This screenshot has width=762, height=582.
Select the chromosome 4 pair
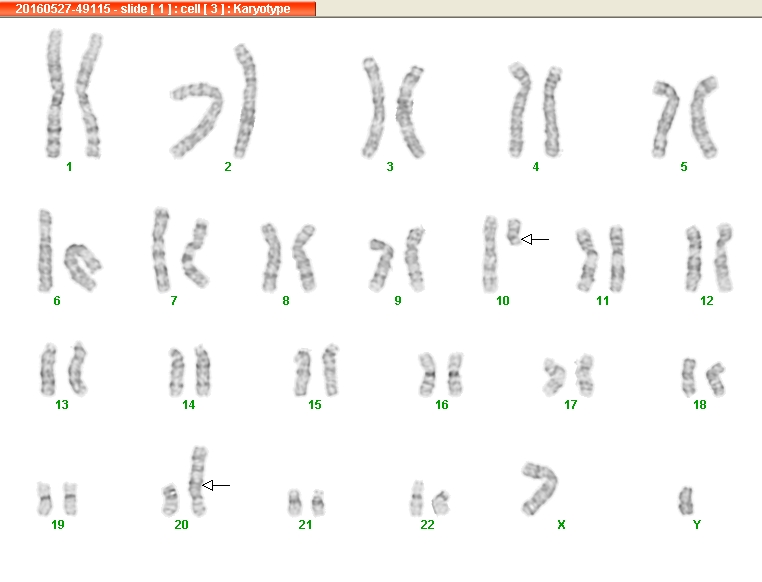tap(536, 110)
